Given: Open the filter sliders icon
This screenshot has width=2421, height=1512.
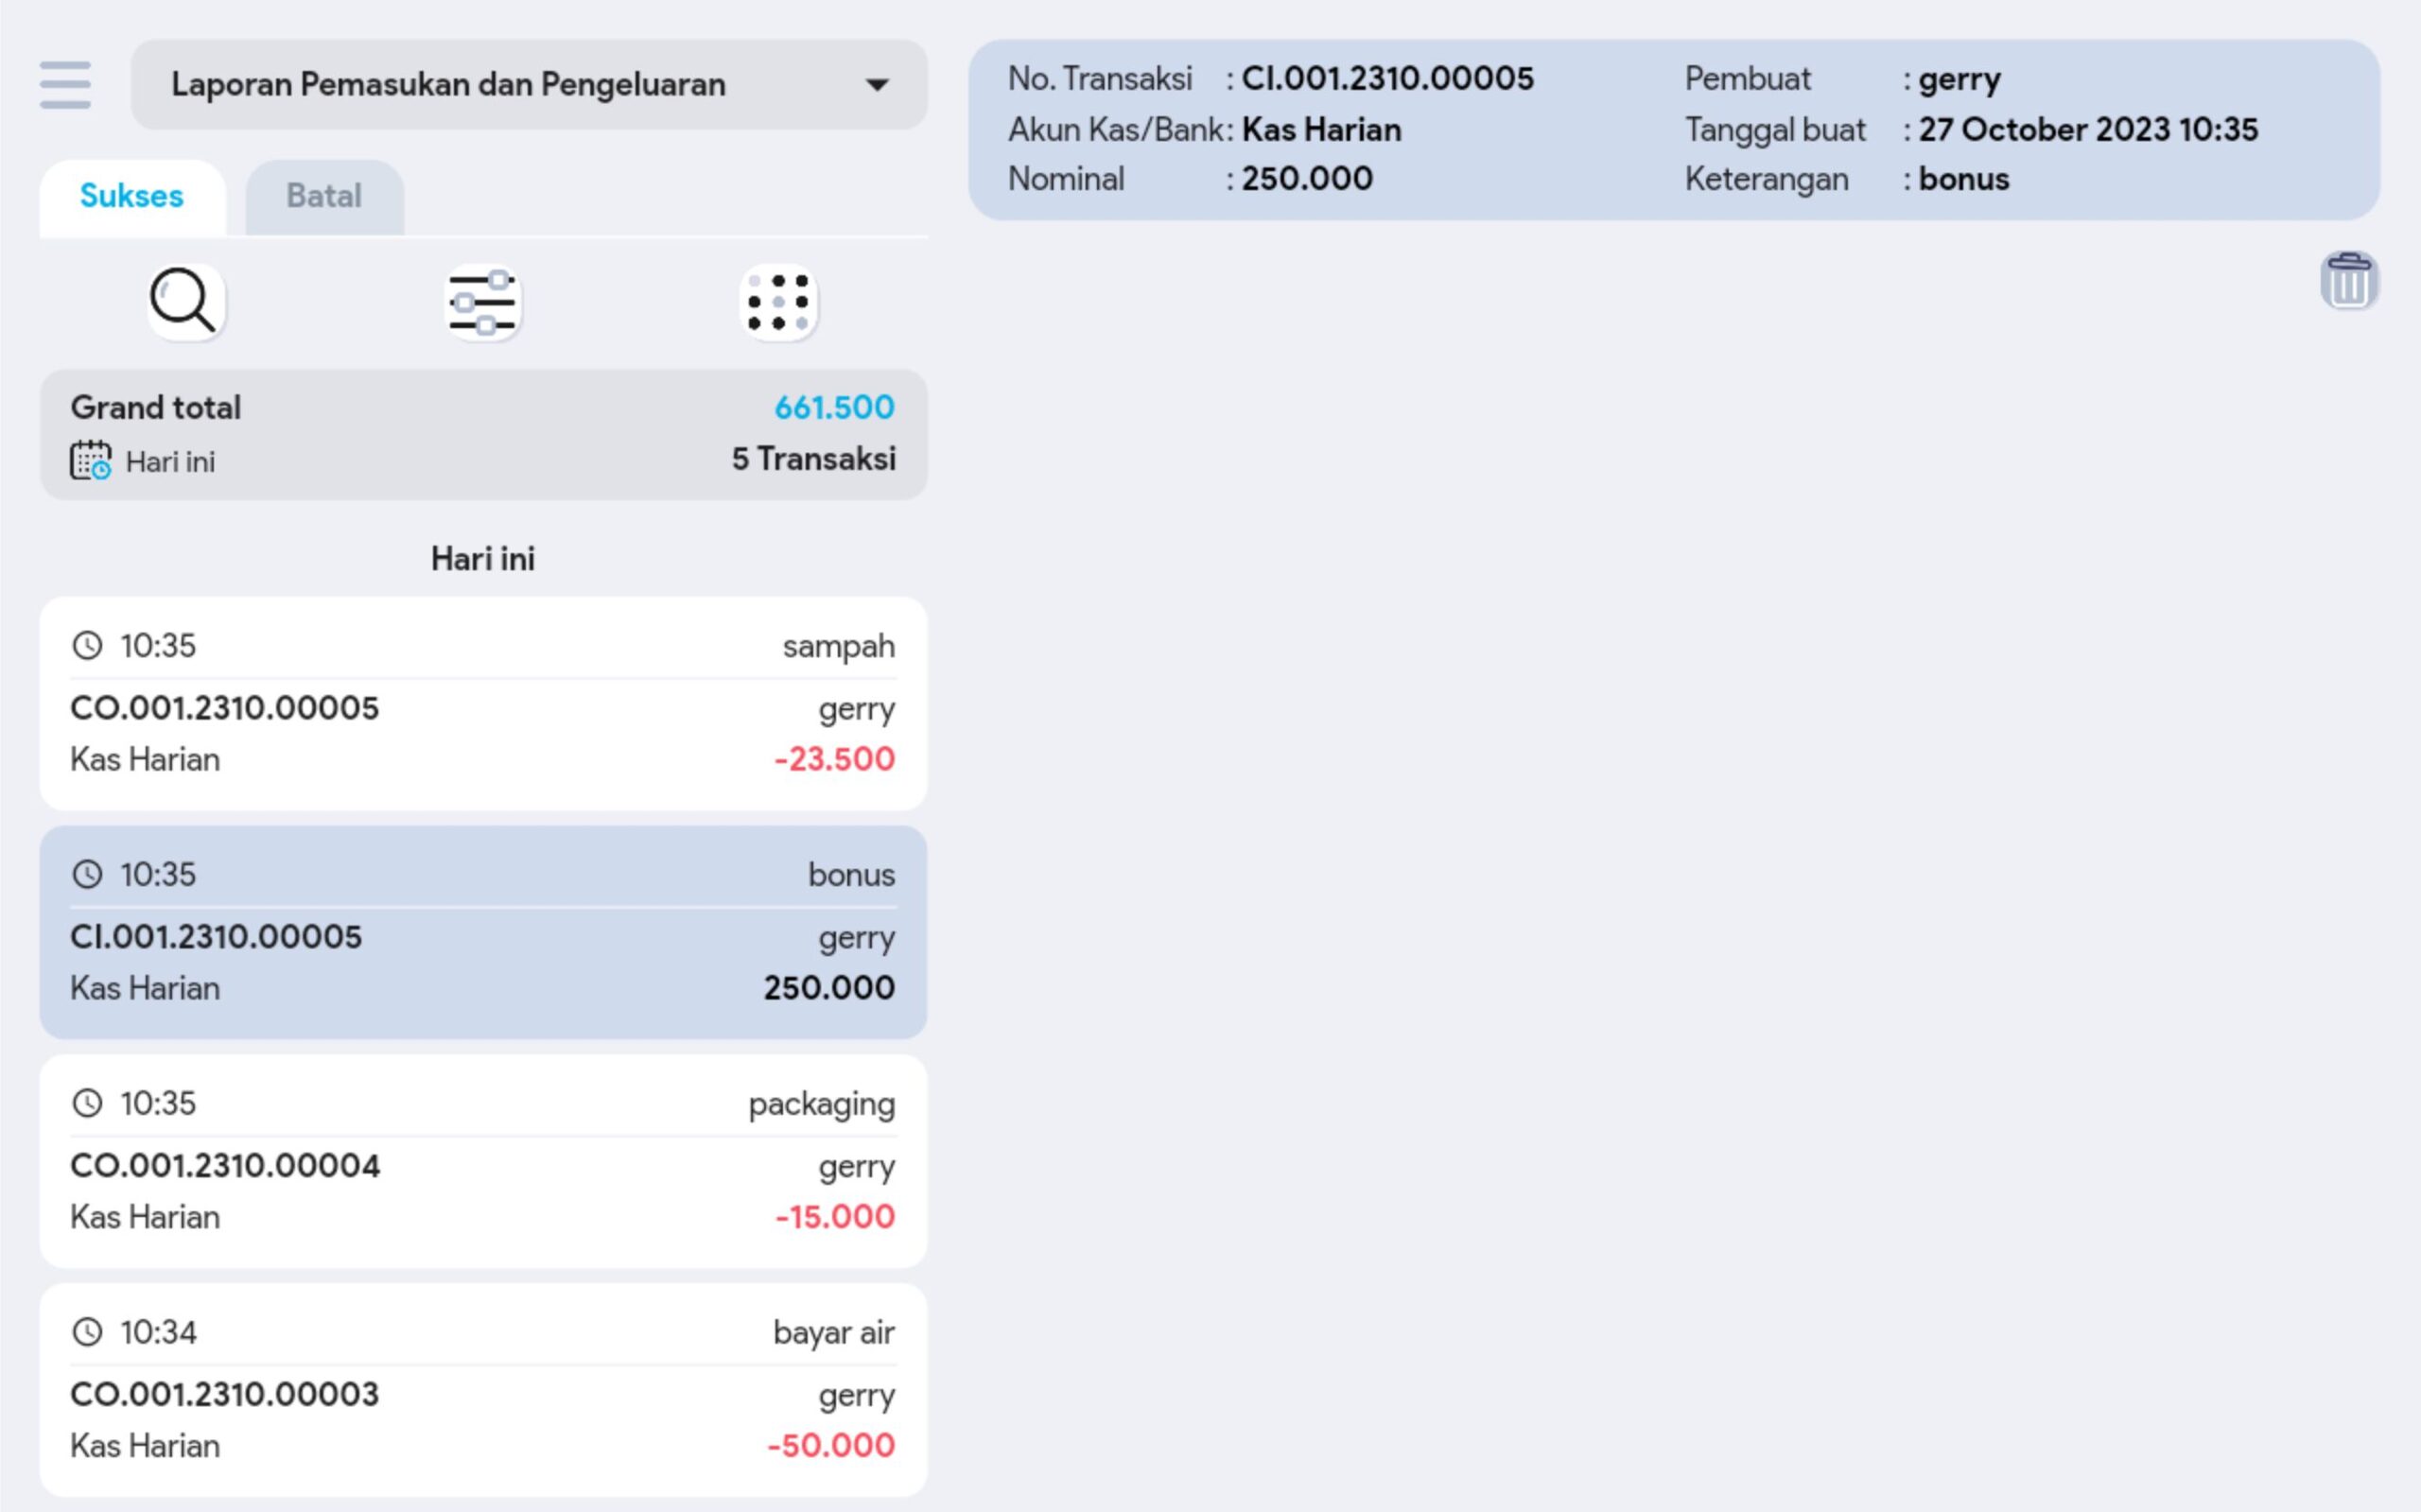Looking at the screenshot, I should [x=483, y=302].
